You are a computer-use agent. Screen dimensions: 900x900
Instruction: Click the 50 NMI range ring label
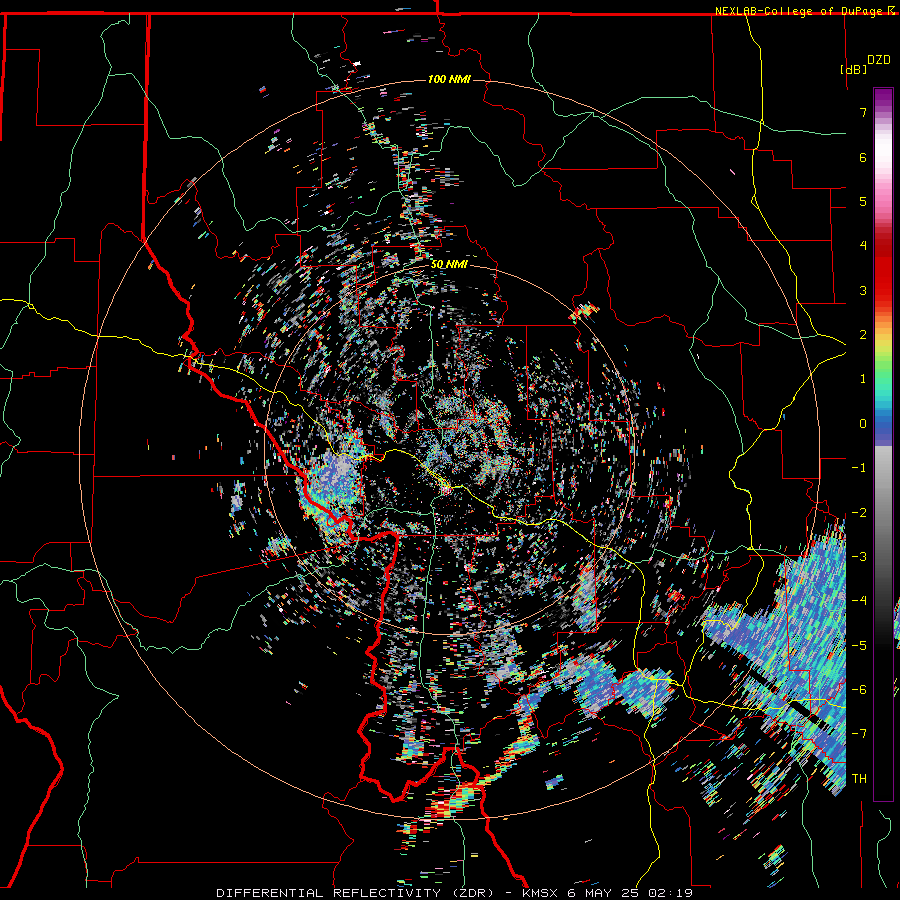(449, 265)
